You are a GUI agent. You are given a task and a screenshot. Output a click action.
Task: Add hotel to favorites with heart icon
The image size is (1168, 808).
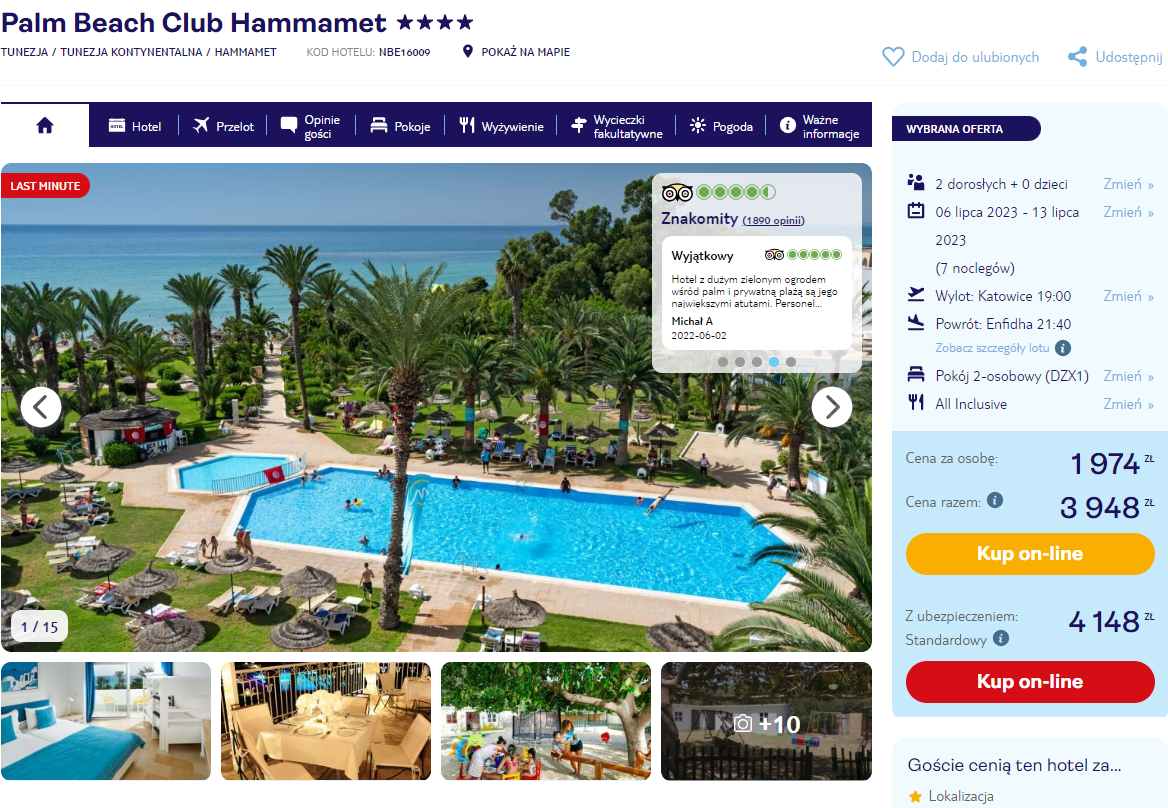(x=893, y=57)
